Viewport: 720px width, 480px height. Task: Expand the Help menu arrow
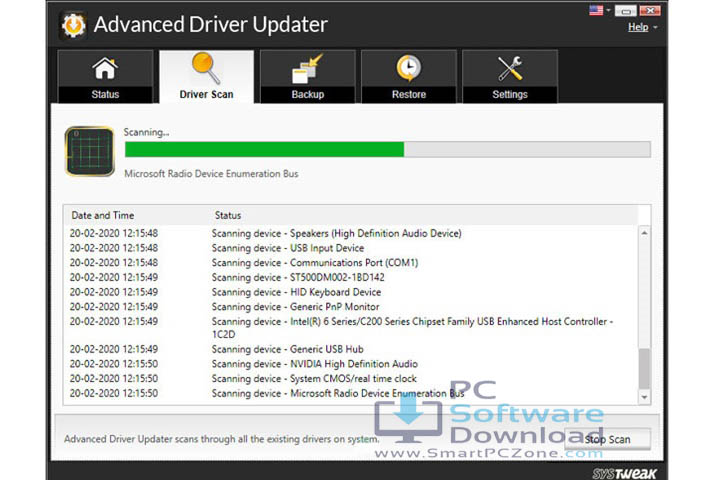[655, 28]
